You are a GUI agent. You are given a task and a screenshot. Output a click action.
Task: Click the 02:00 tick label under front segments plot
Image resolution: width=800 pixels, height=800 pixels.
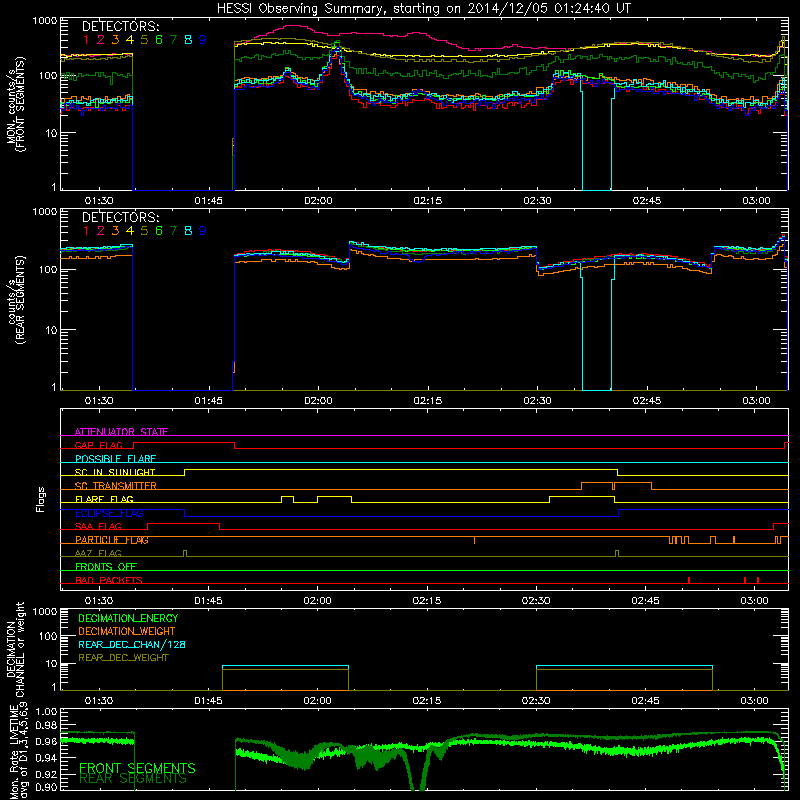(318, 201)
